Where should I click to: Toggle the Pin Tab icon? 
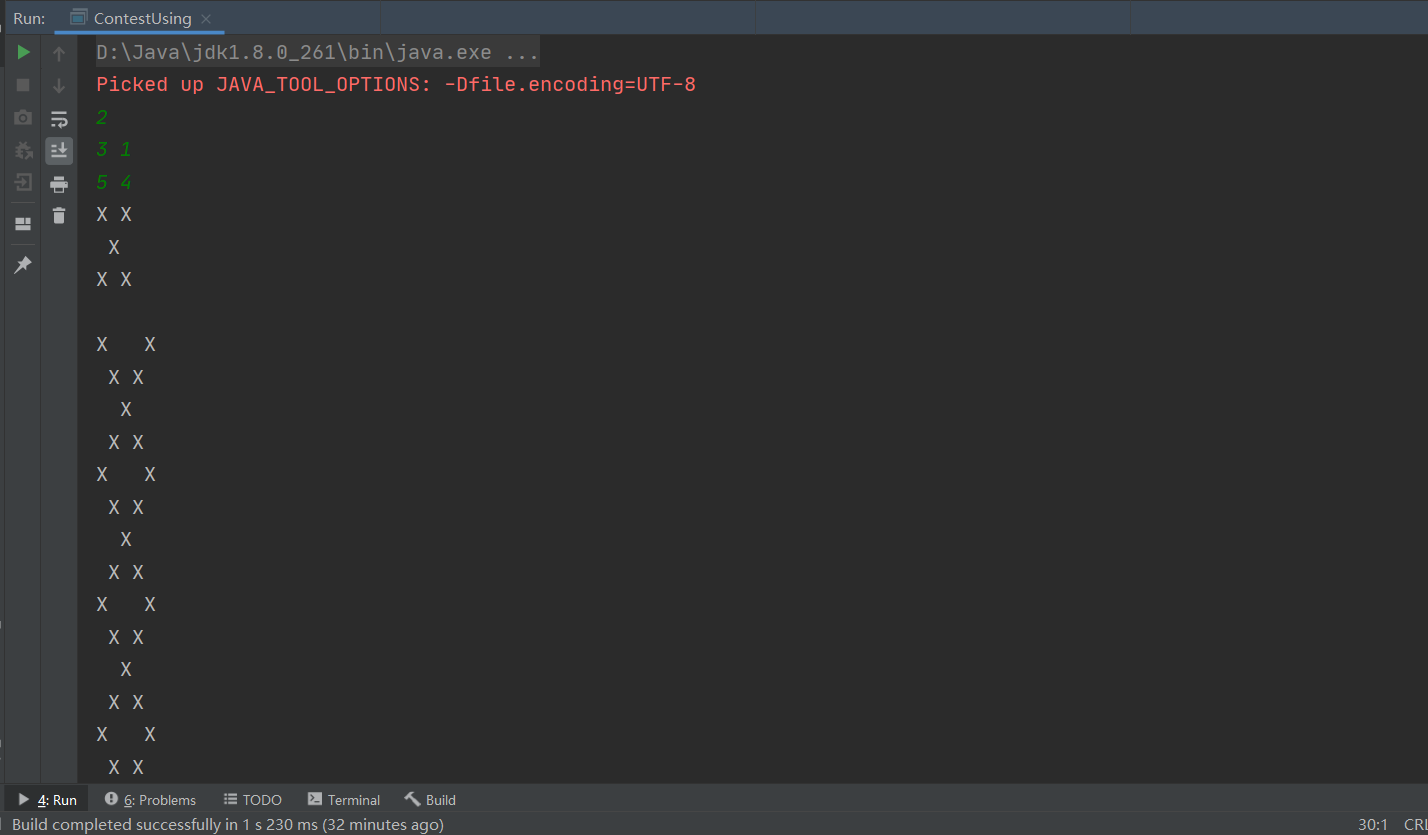pos(23,265)
